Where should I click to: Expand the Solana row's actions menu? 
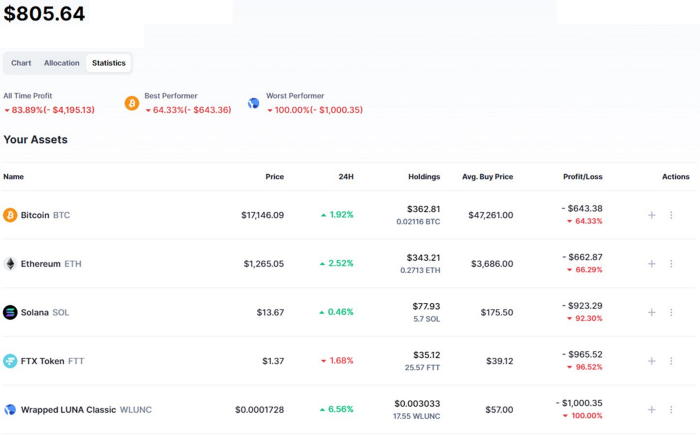(671, 312)
